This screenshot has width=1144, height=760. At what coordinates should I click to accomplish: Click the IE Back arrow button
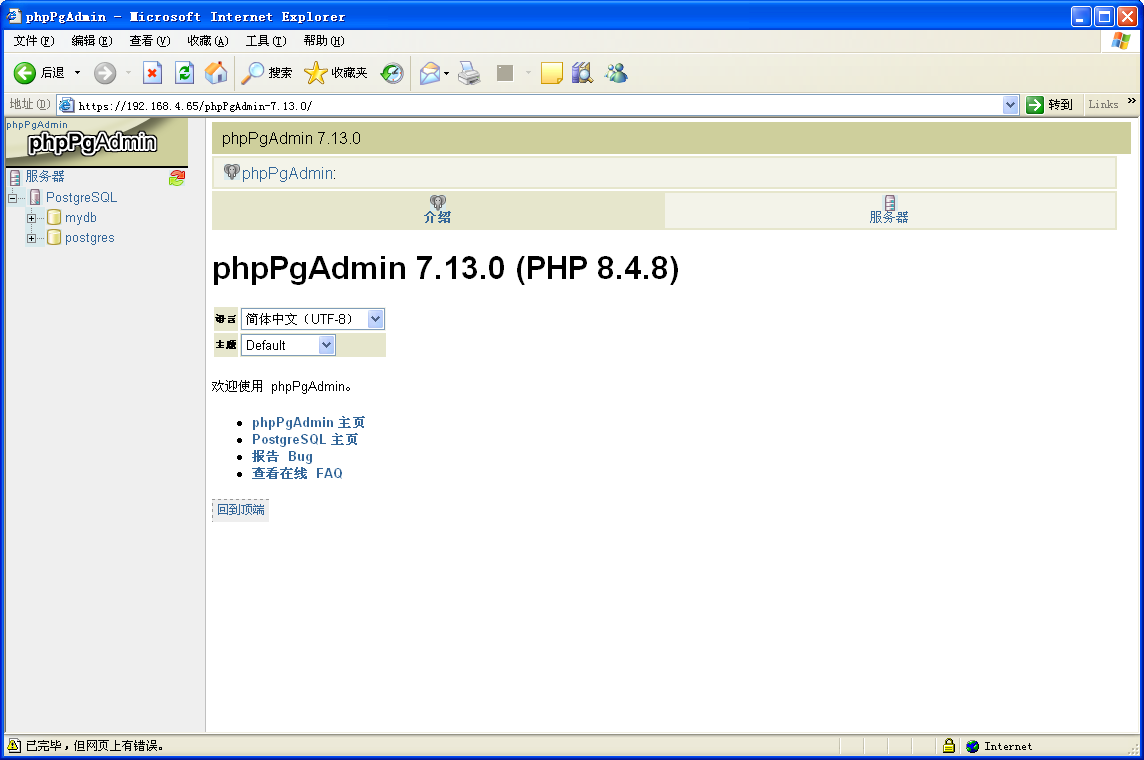(25, 73)
